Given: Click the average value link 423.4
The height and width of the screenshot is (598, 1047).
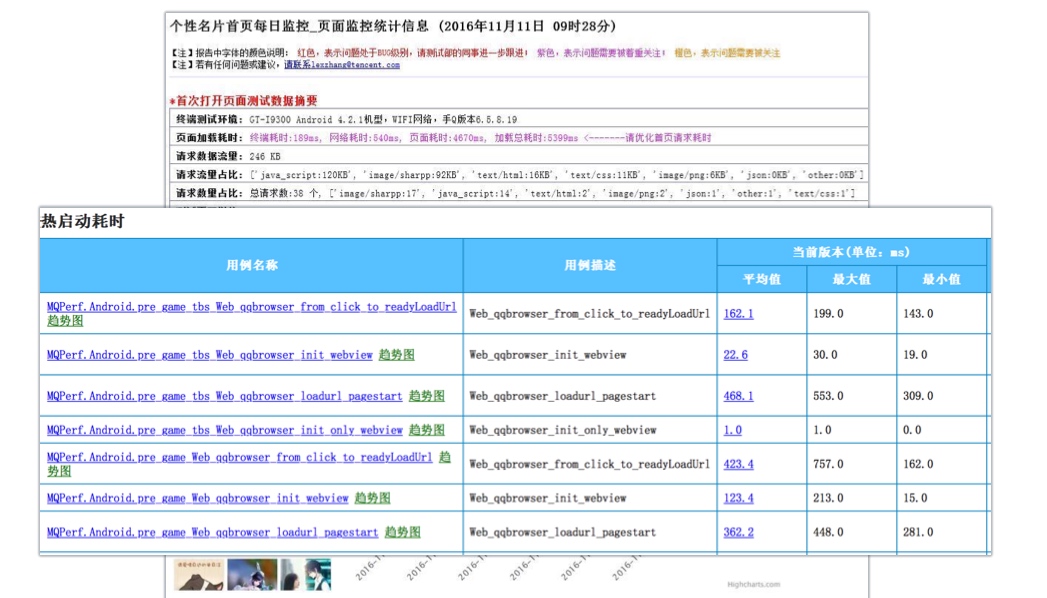Looking at the screenshot, I should pos(738,464).
